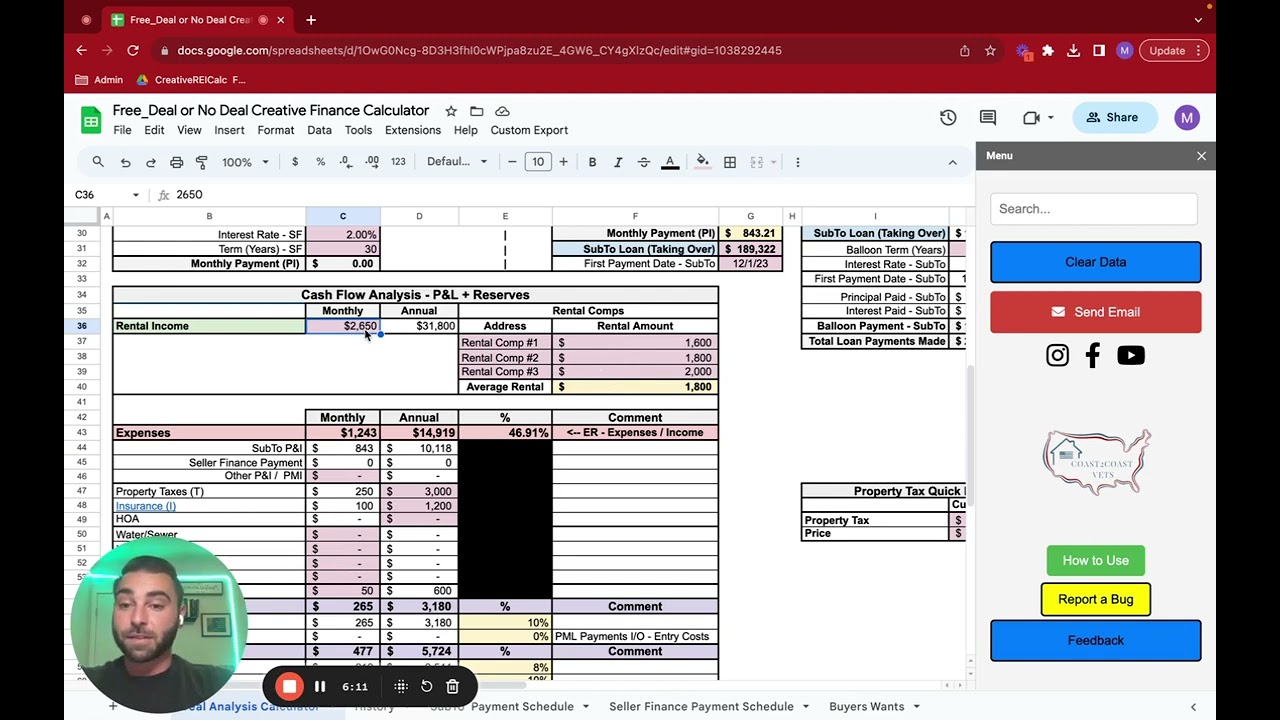Move the document to a folder

[x=477, y=111]
